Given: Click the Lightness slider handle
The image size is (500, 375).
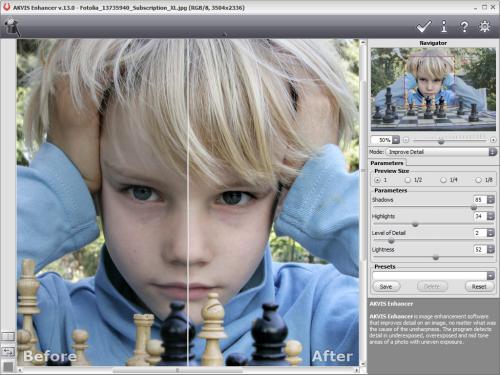Looking at the screenshot, I should coord(436,257).
